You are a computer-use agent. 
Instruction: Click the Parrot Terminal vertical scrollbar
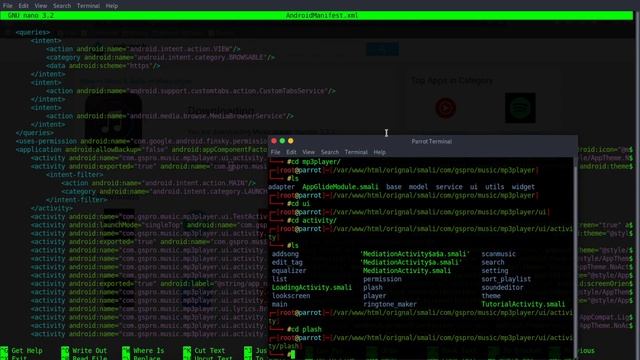[x=576, y=257]
